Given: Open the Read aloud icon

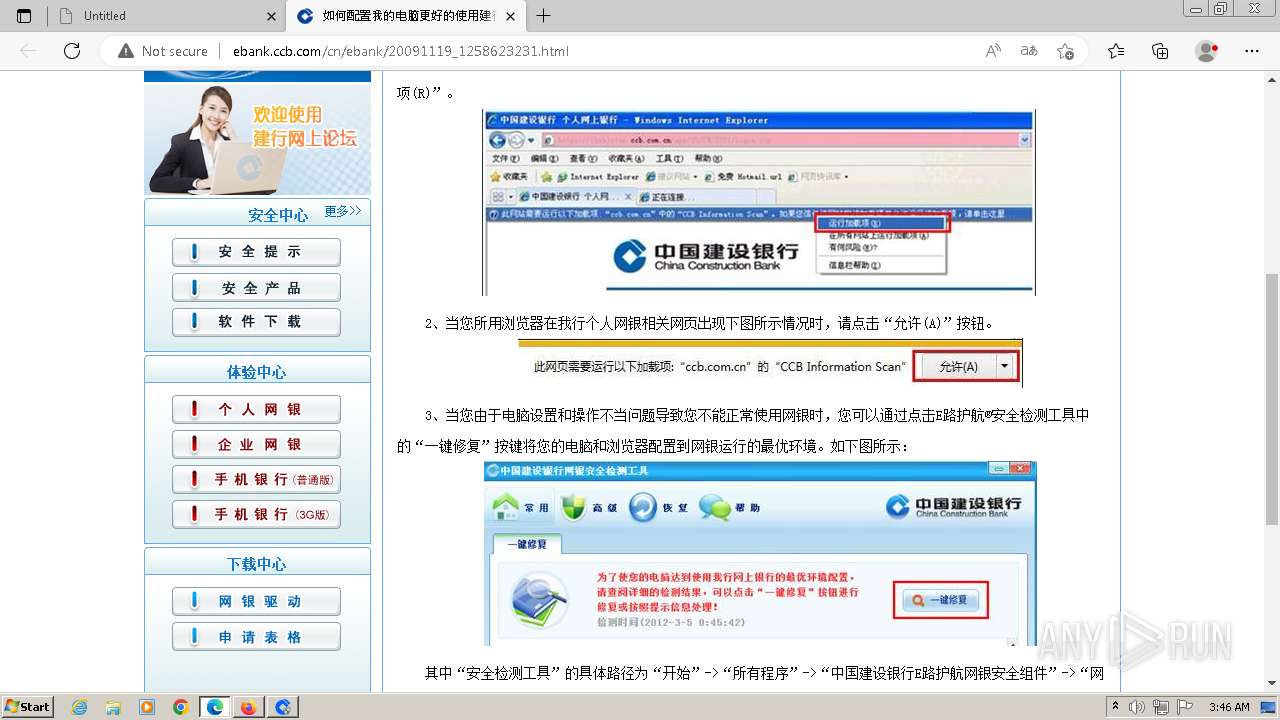Looking at the screenshot, I should pos(993,51).
